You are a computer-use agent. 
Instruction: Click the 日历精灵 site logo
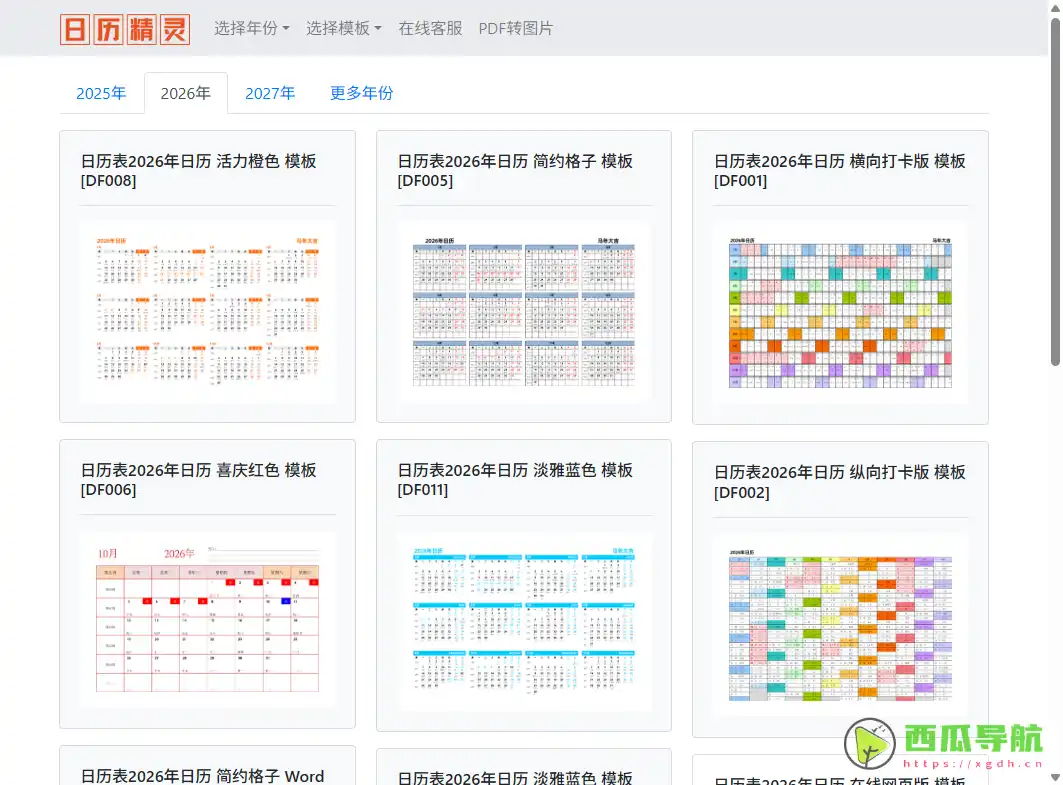pos(124,29)
